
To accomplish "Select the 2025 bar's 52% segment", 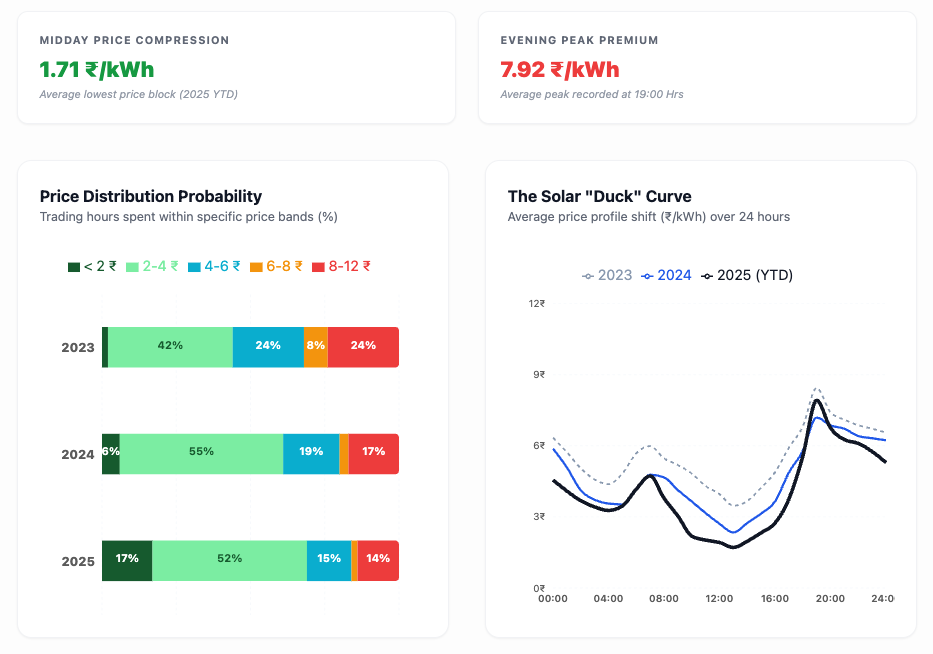I will [x=230, y=561].
